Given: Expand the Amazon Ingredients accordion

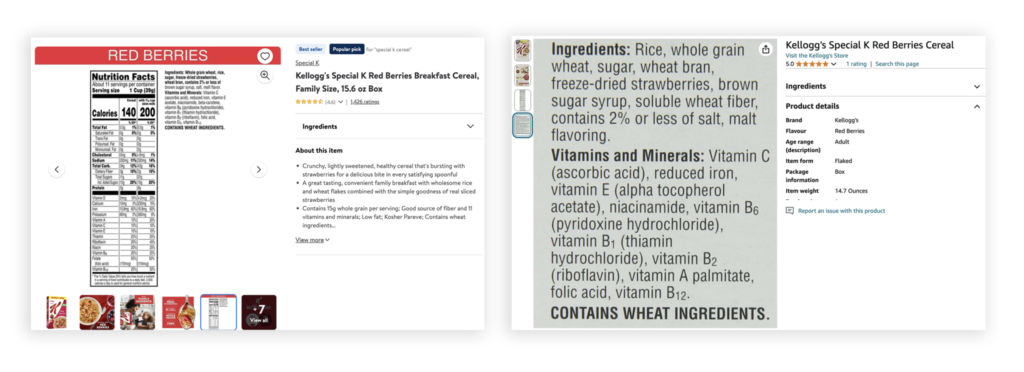Looking at the screenshot, I should (x=883, y=86).
